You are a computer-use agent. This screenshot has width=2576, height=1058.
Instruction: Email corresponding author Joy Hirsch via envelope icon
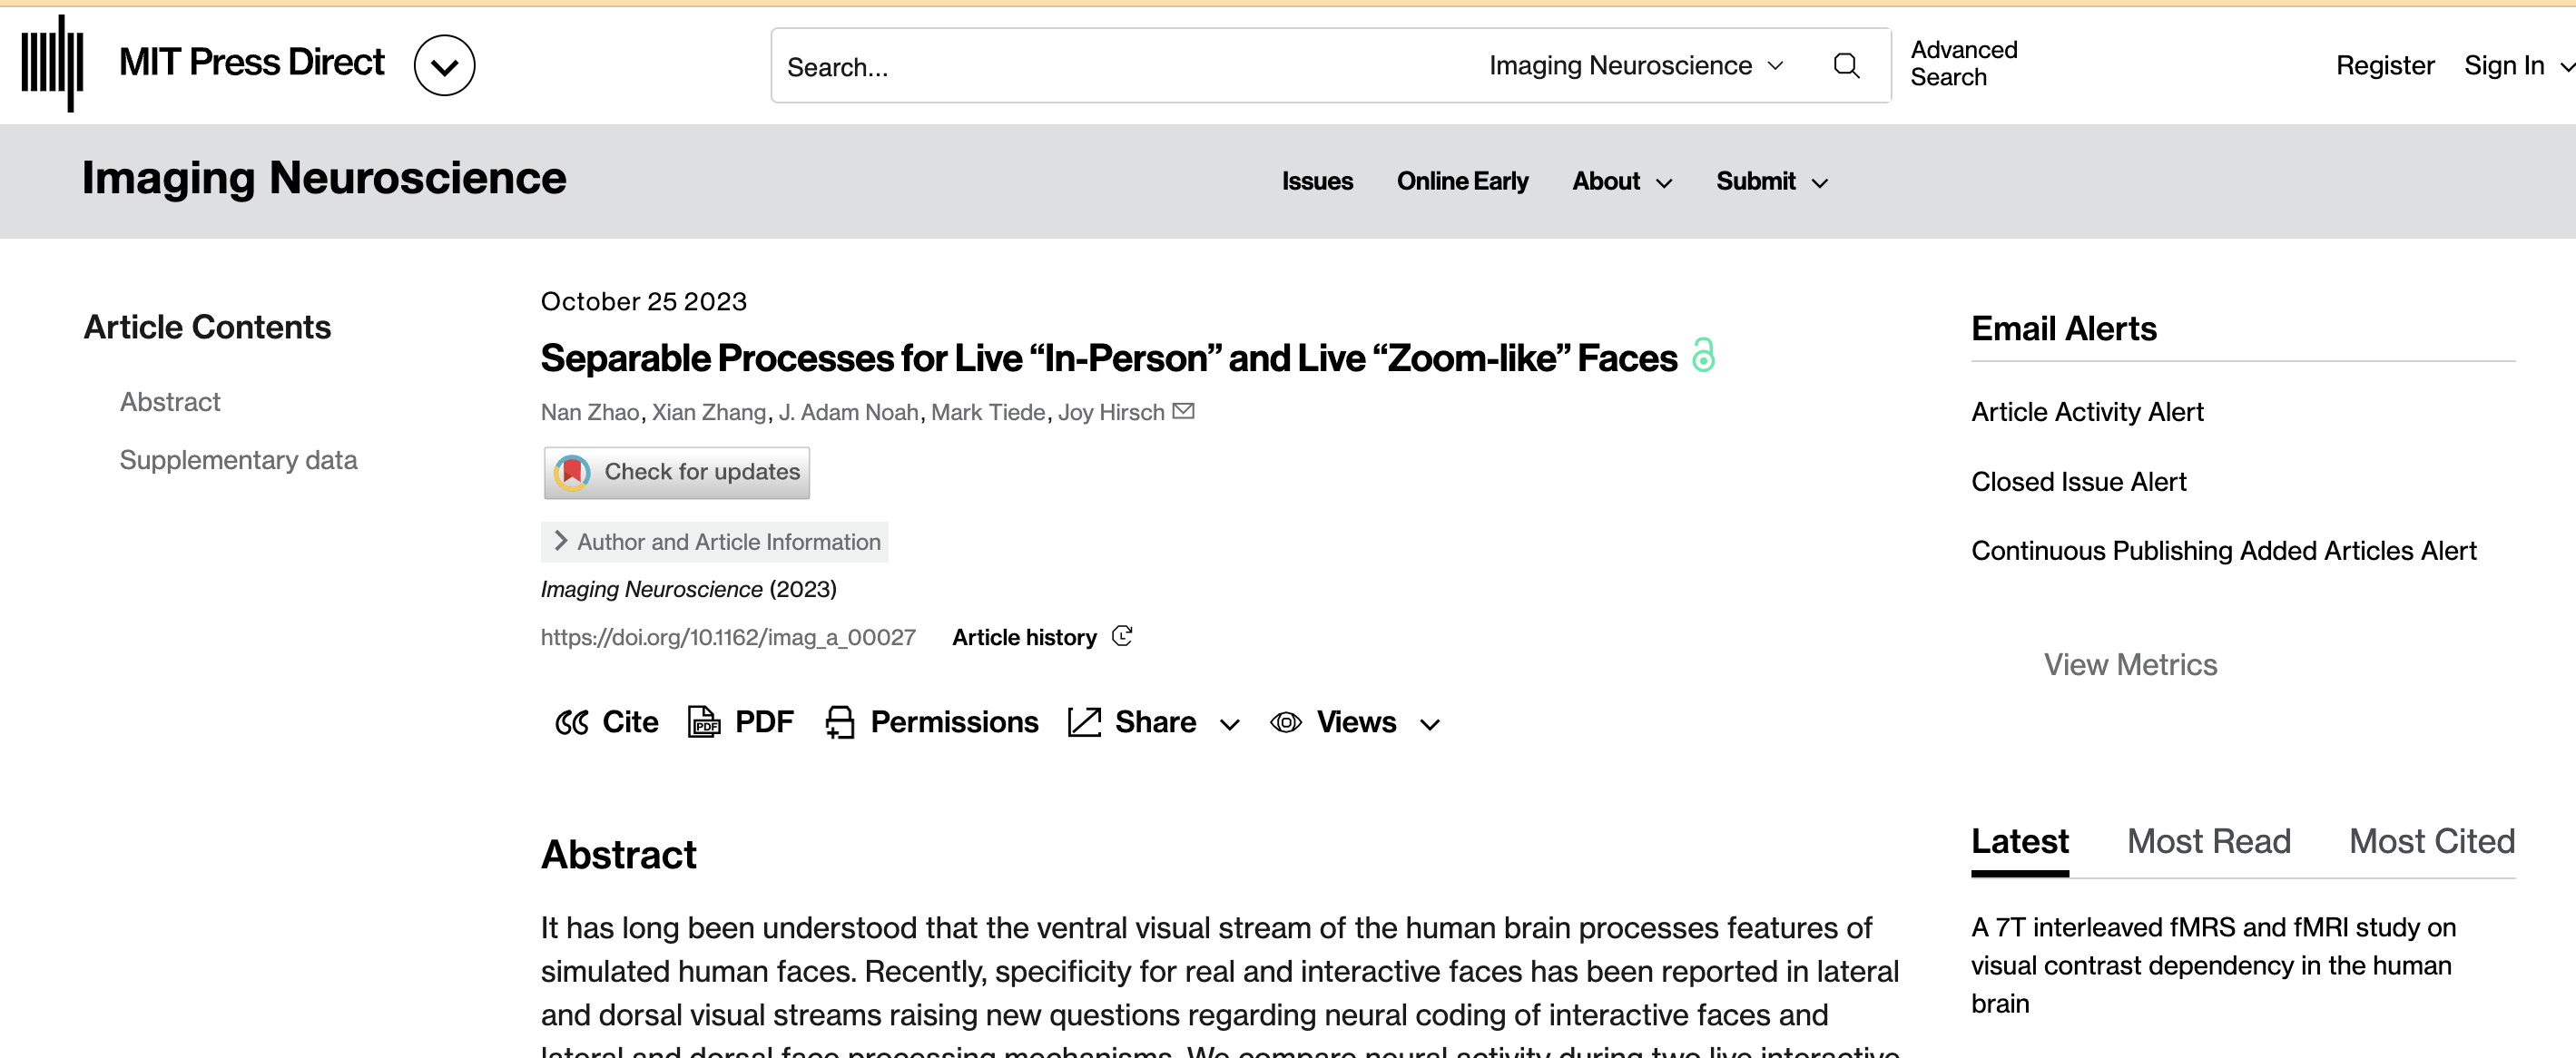coord(1184,411)
